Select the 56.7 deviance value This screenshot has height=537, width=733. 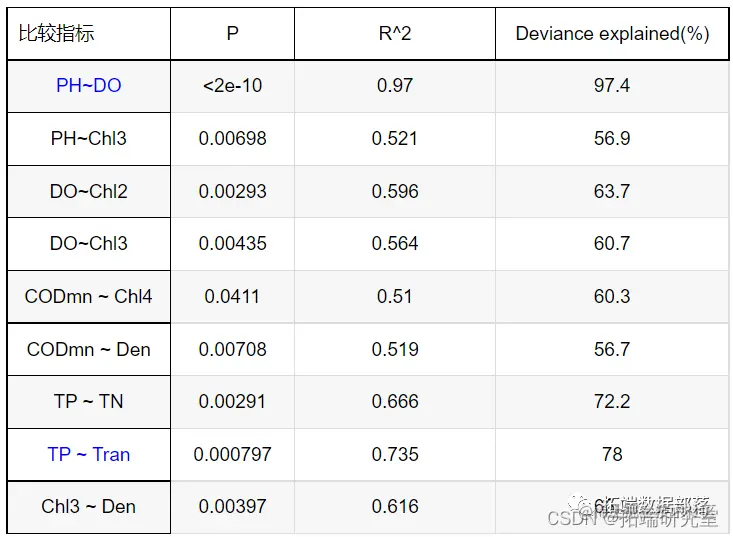tap(612, 349)
